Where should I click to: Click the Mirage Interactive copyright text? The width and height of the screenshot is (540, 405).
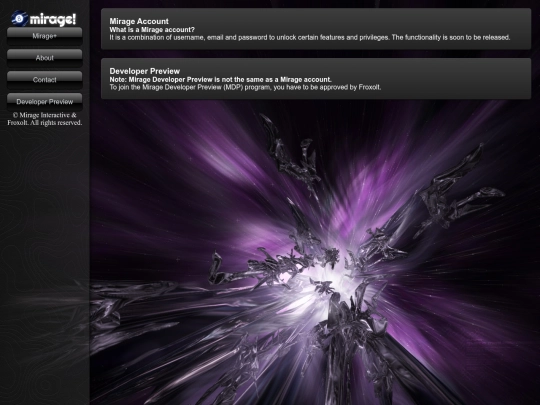click(x=45, y=119)
